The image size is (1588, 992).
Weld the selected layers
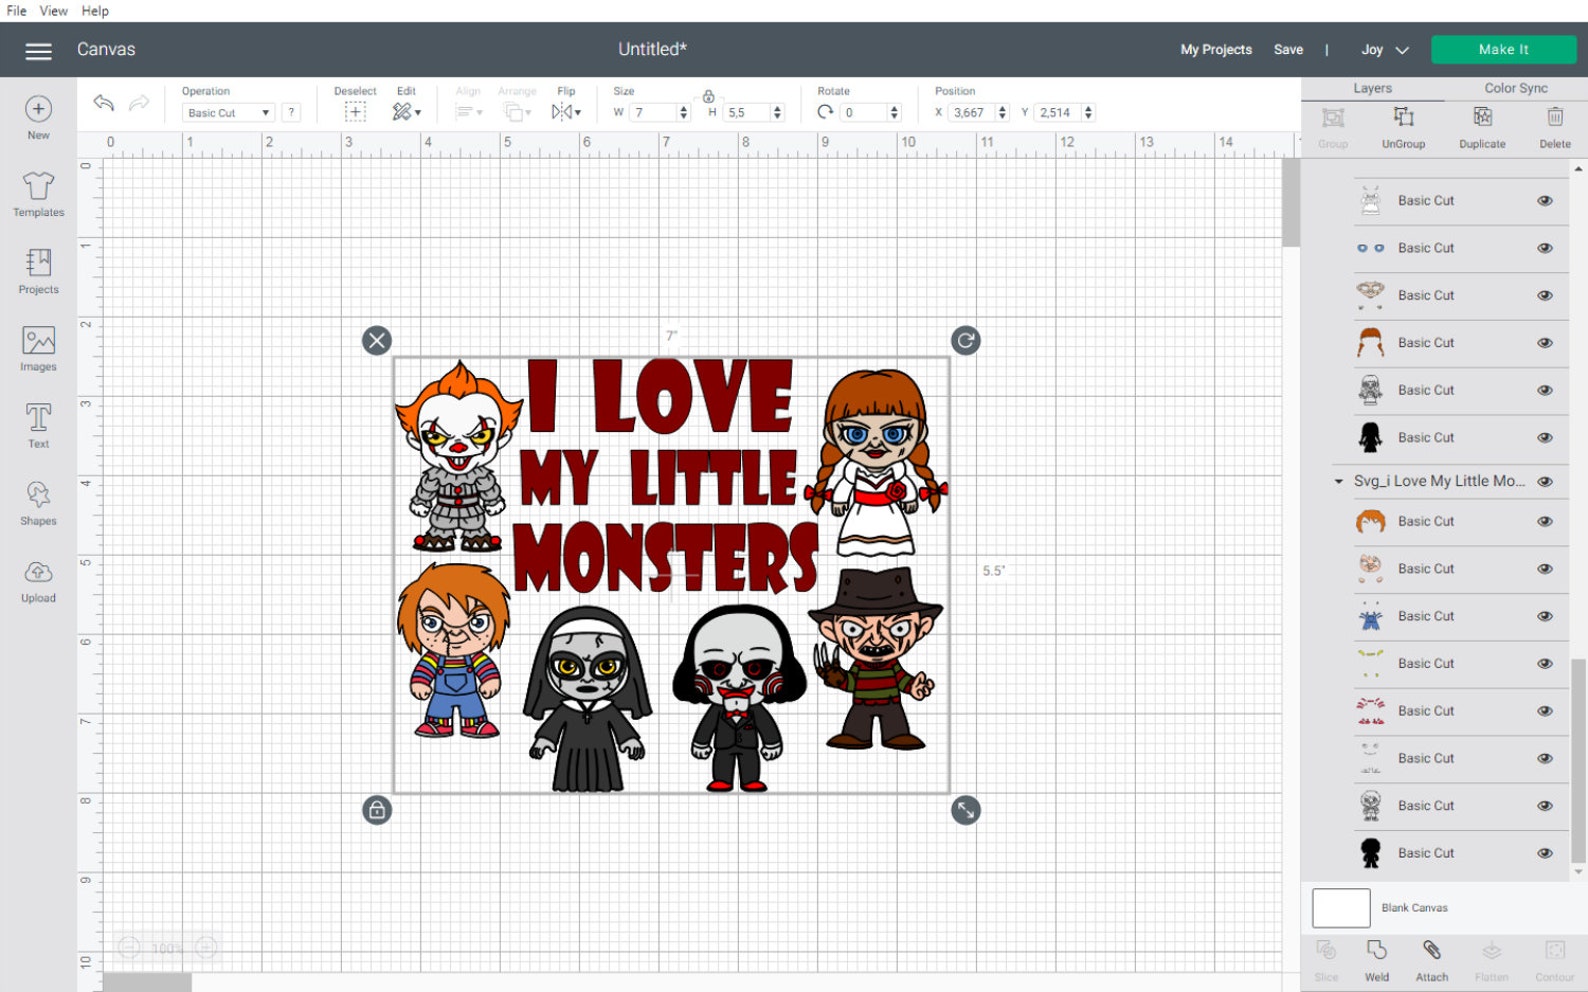click(1377, 960)
